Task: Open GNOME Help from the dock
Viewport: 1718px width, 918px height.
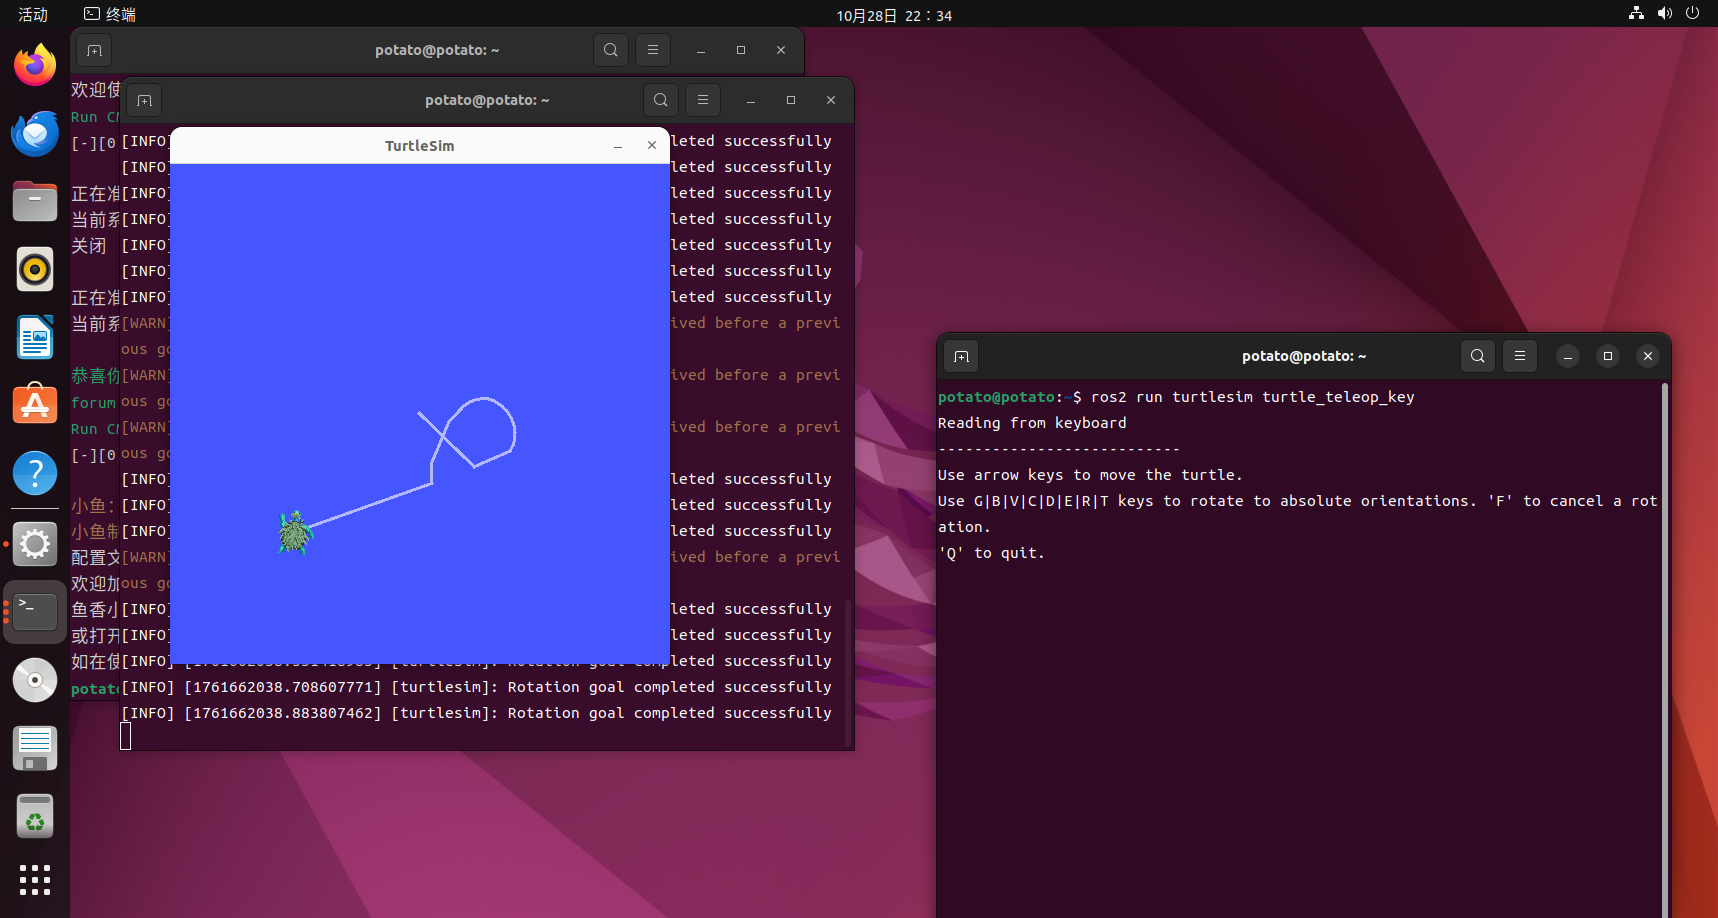Action: click(34, 473)
